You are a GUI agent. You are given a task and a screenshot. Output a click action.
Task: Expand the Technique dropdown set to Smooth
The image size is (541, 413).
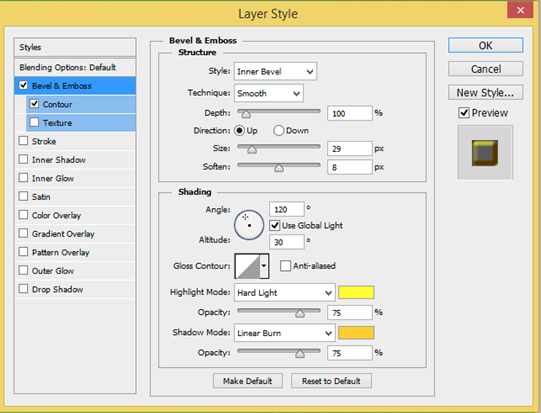(269, 93)
